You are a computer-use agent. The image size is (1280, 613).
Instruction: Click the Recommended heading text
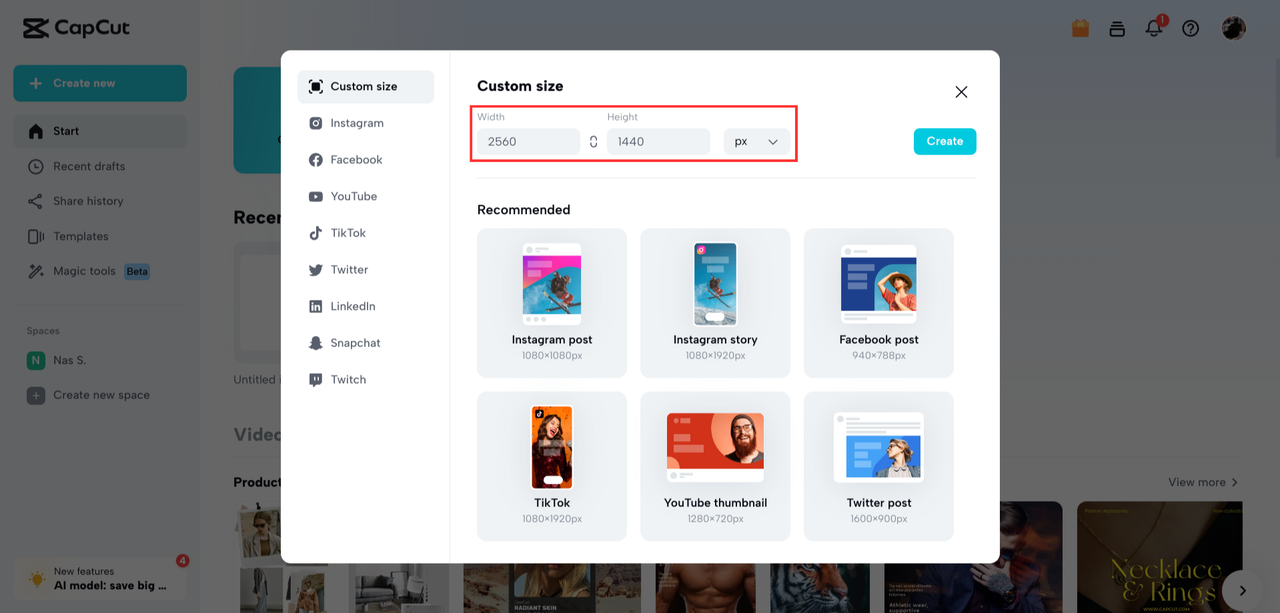click(x=524, y=210)
